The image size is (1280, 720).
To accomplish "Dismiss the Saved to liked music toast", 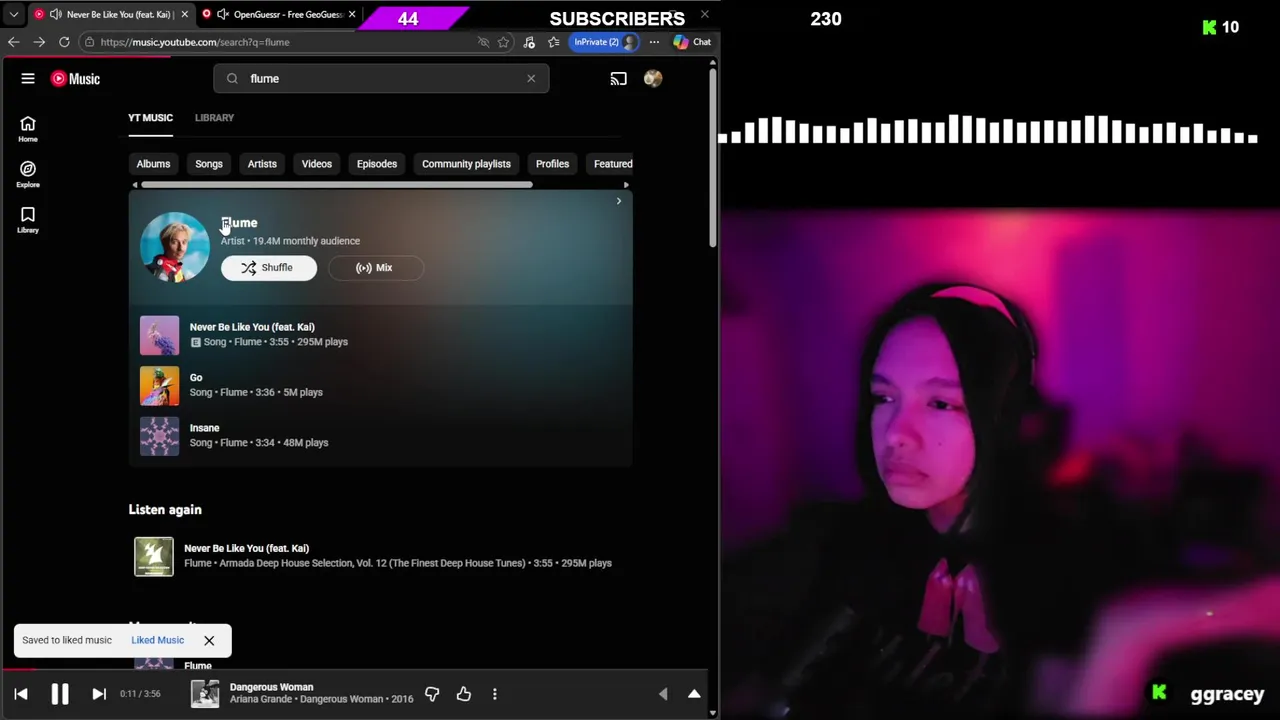I will pyautogui.click(x=209, y=640).
